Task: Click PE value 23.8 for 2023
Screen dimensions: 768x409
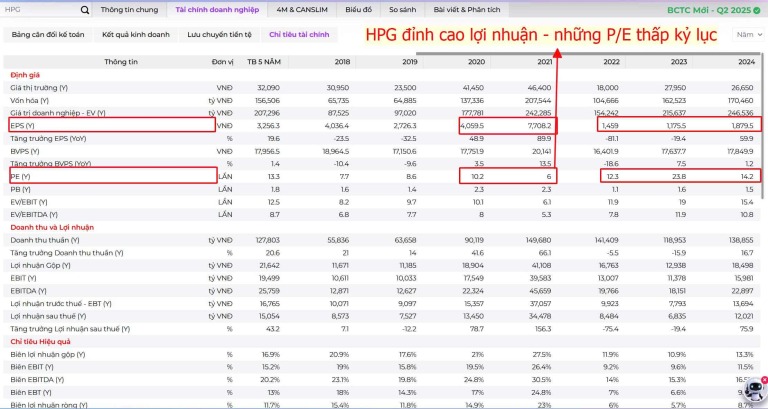Action: (679, 176)
